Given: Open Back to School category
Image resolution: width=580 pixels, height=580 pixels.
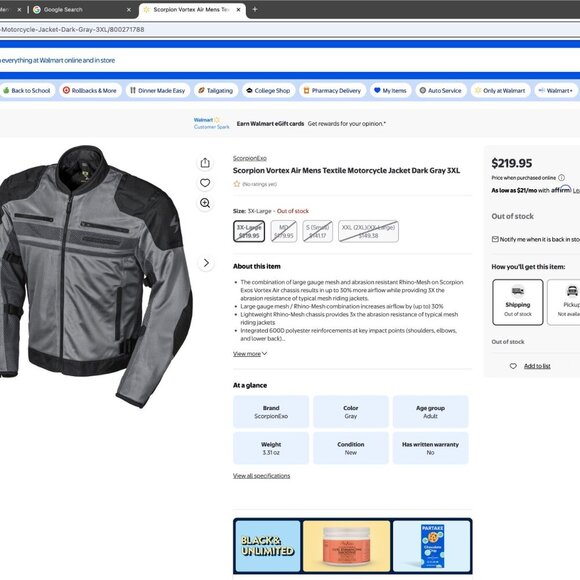Looking at the screenshot, I should pos(27,90).
